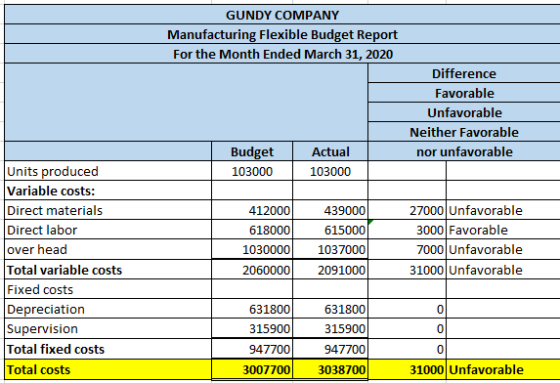560x383 pixels.
Task: Click total fixed budget 947700
Action: coord(252,349)
